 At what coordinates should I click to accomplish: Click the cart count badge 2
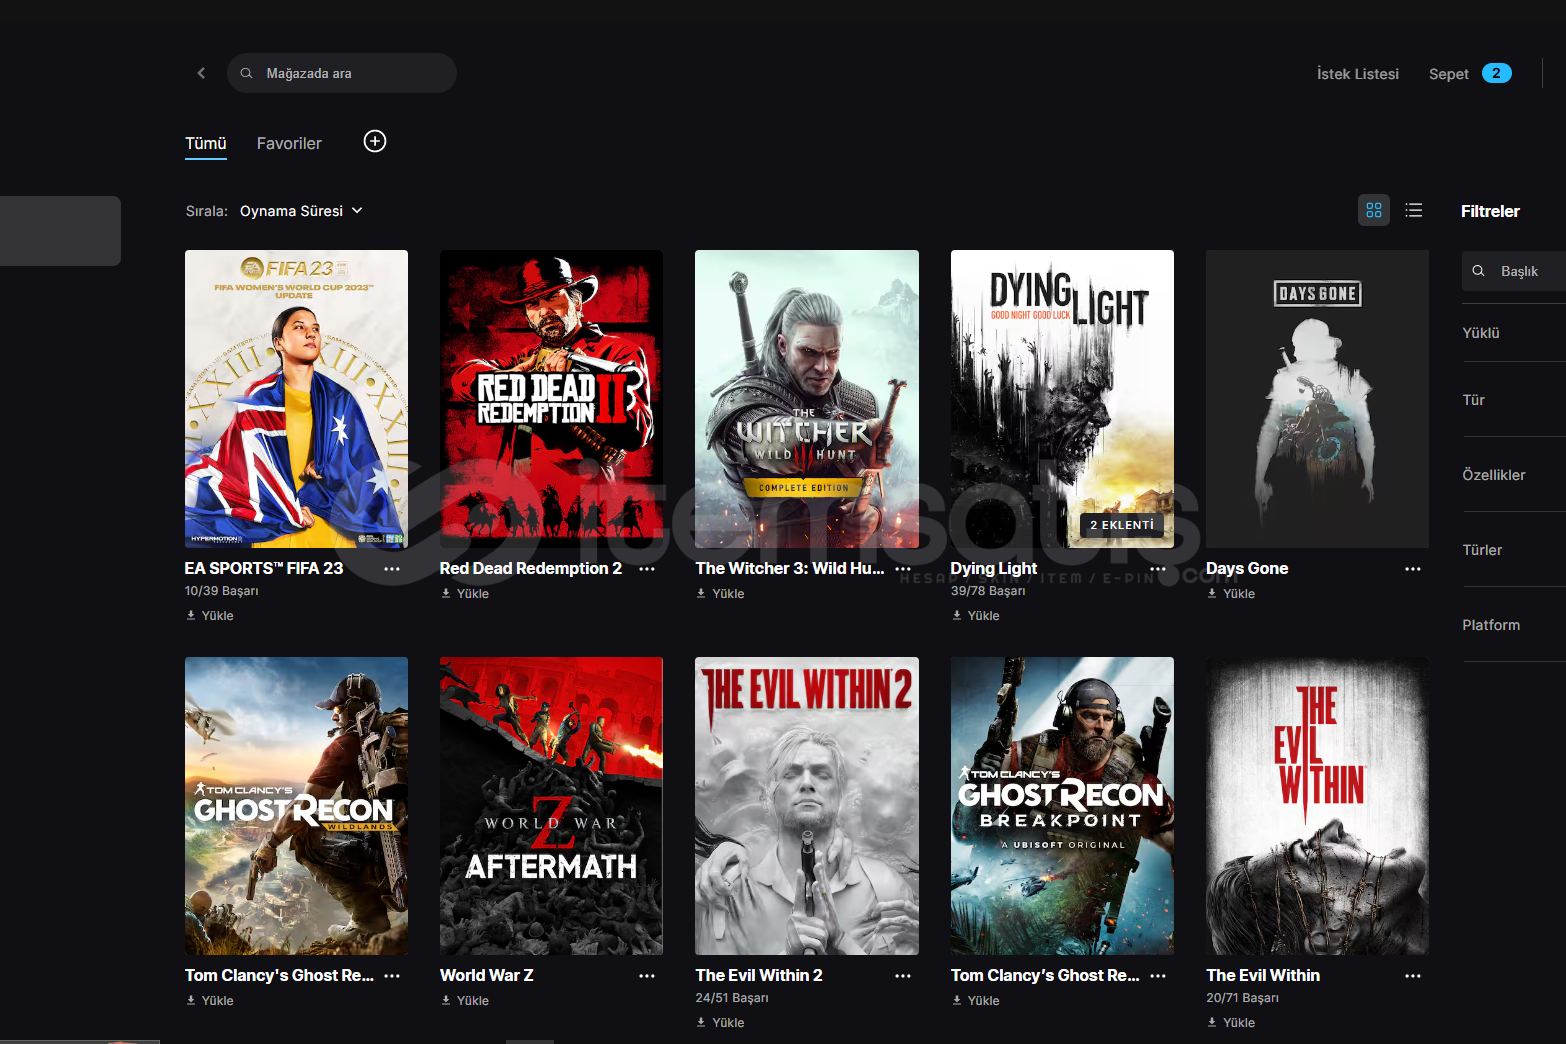[1496, 73]
